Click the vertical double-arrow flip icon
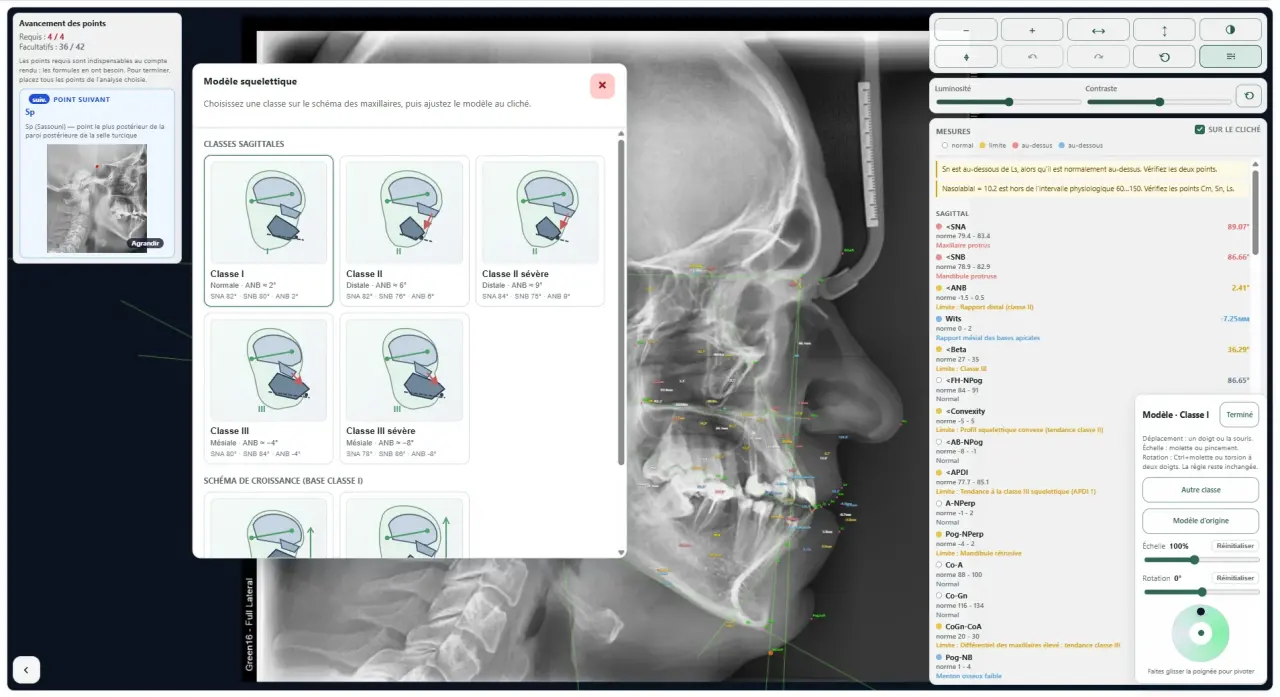 click(x=1165, y=30)
